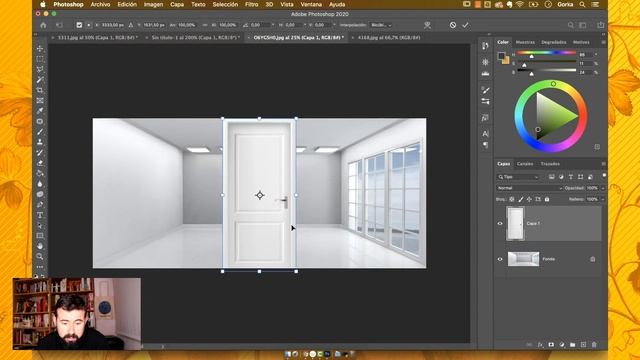Expand the Relleno slider arrow
The width and height of the screenshot is (640, 360).
[x=603, y=199]
